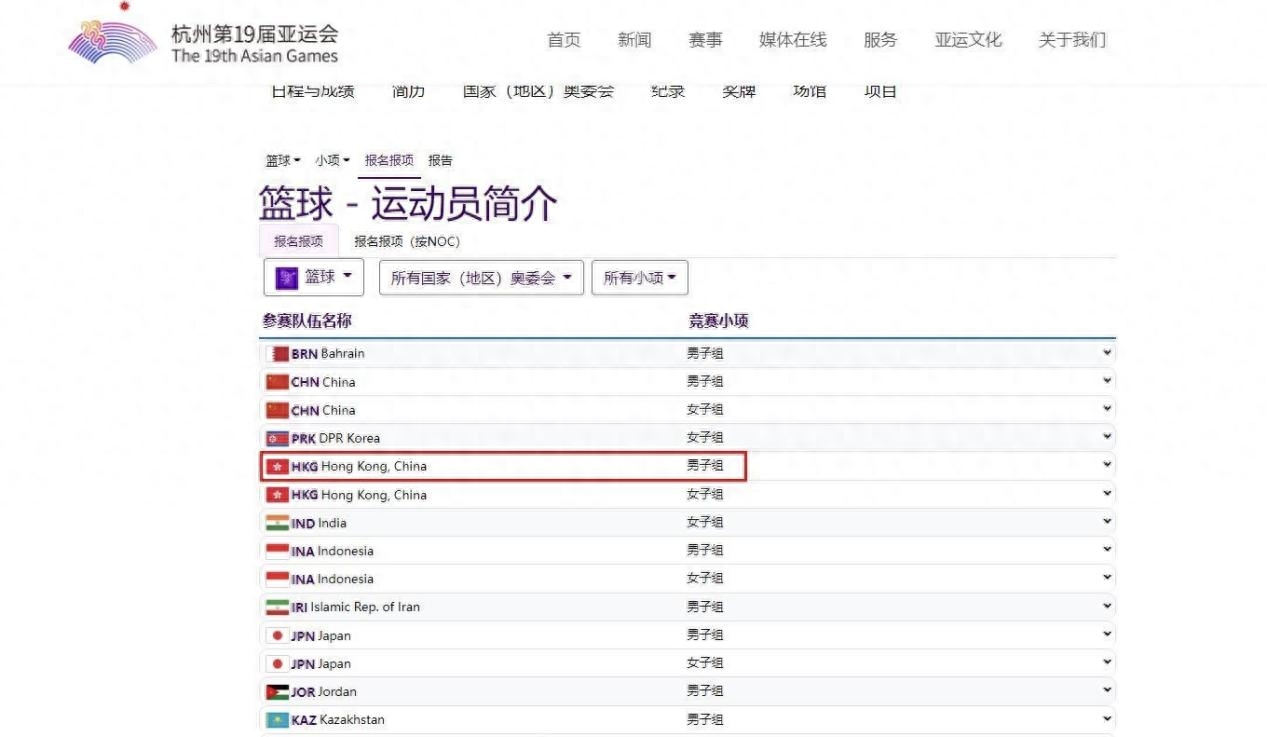Viewport: 1267px width, 737px height.
Task: Click the 关于我们 navigation item
Action: (1072, 40)
